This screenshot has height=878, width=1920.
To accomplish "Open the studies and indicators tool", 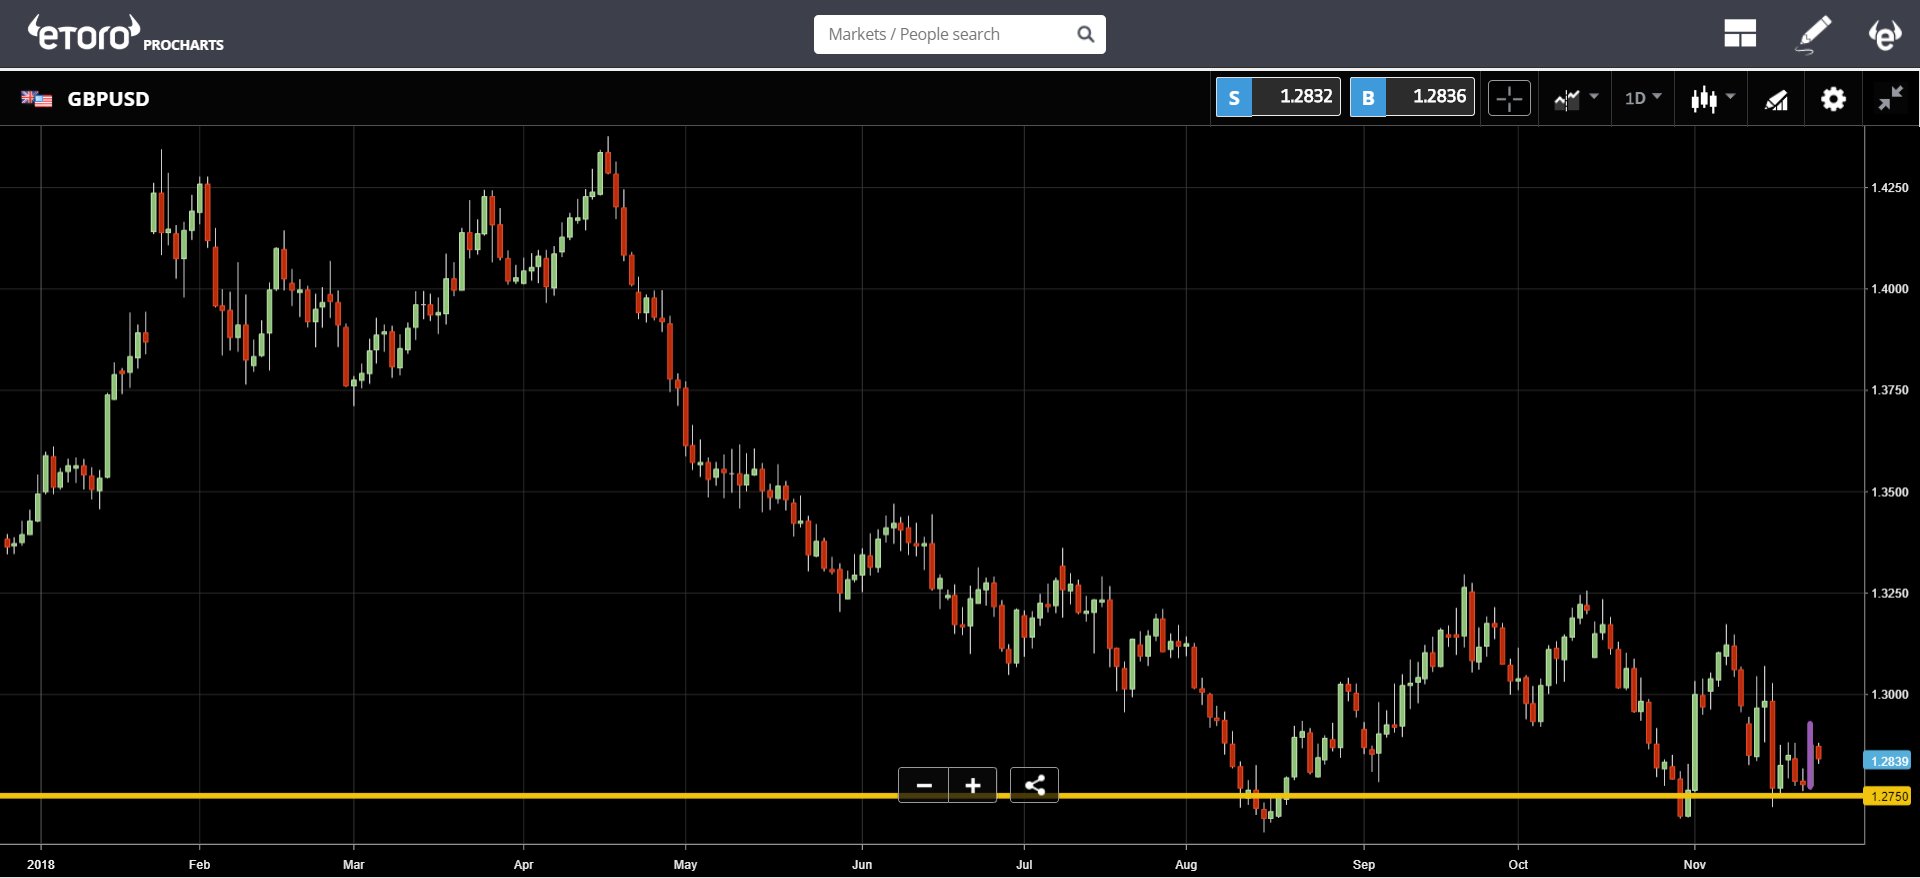I will [1776, 99].
